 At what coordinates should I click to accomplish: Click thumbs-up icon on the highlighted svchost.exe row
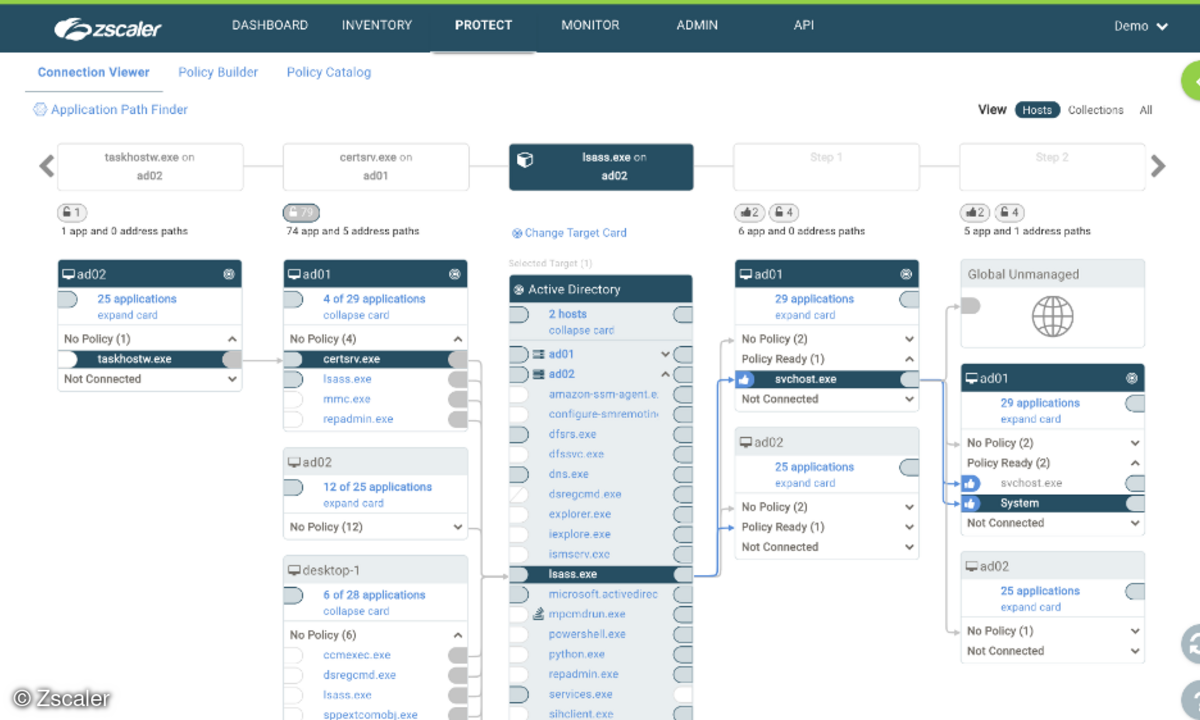coord(745,379)
